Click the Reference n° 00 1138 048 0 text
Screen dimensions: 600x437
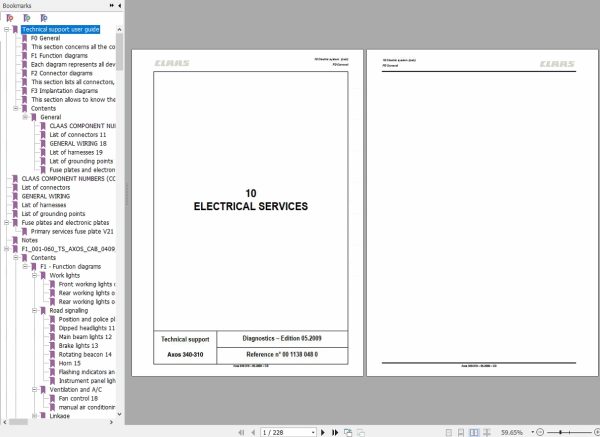click(x=282, y=355)
